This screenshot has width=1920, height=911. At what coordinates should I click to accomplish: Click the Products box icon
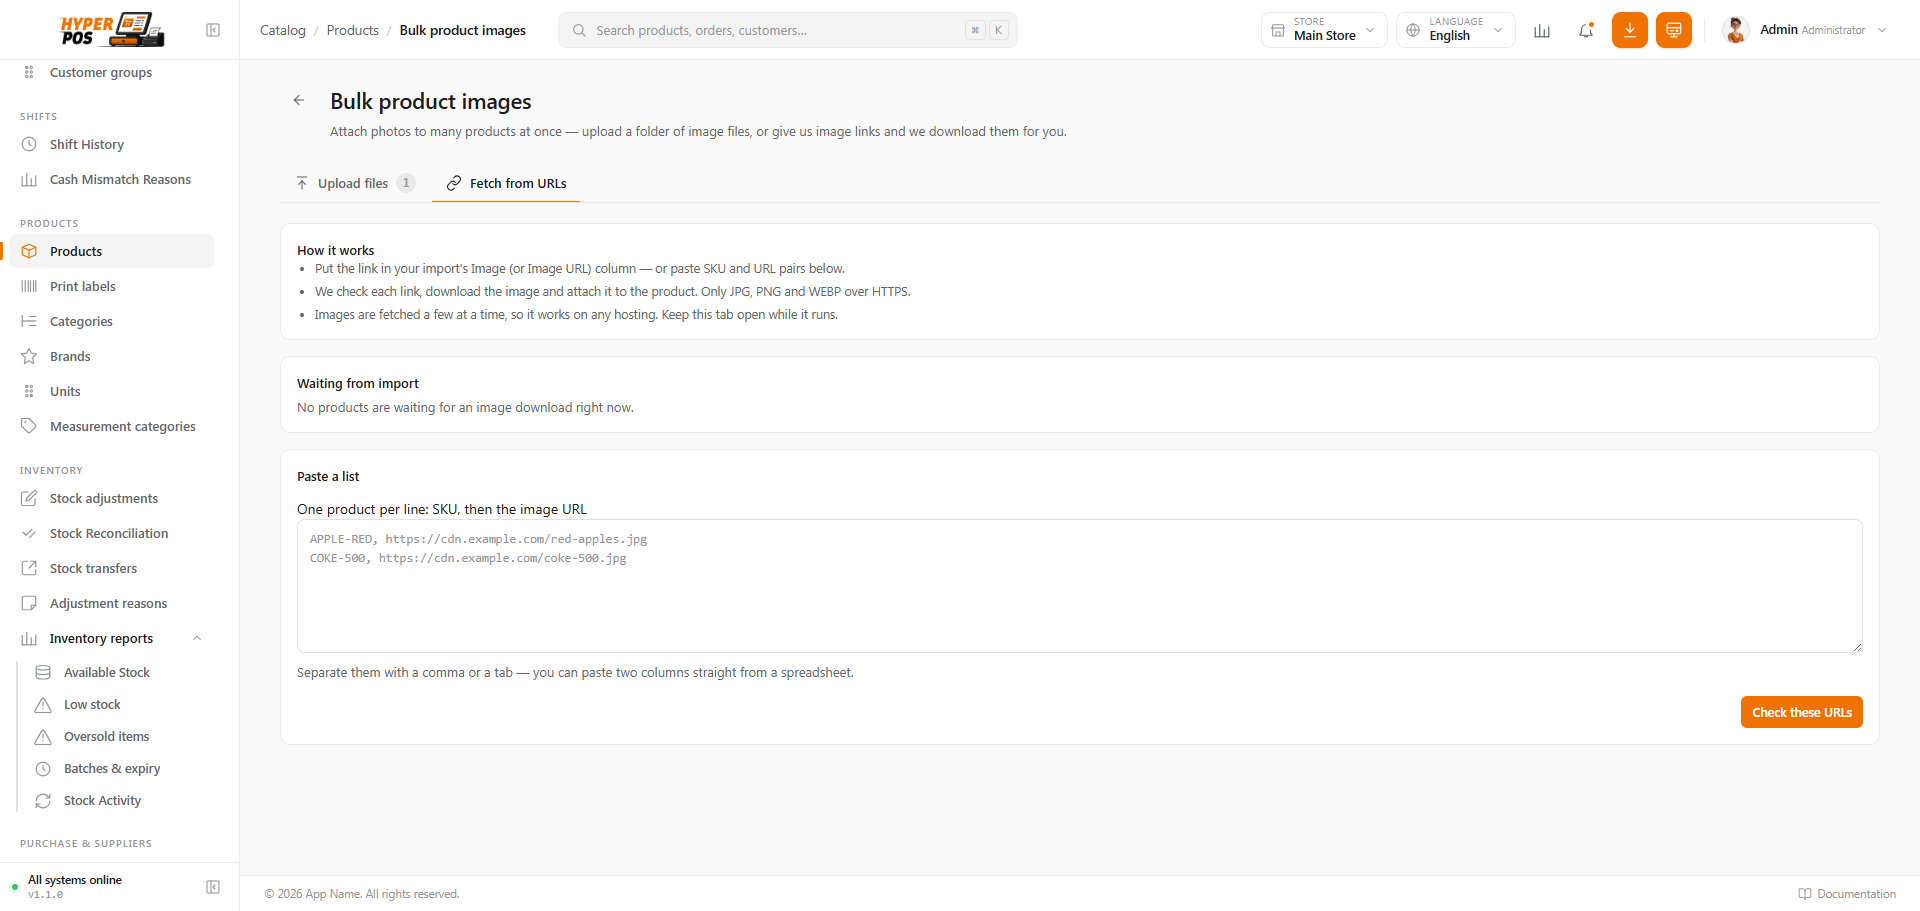(x=29, y=251)
